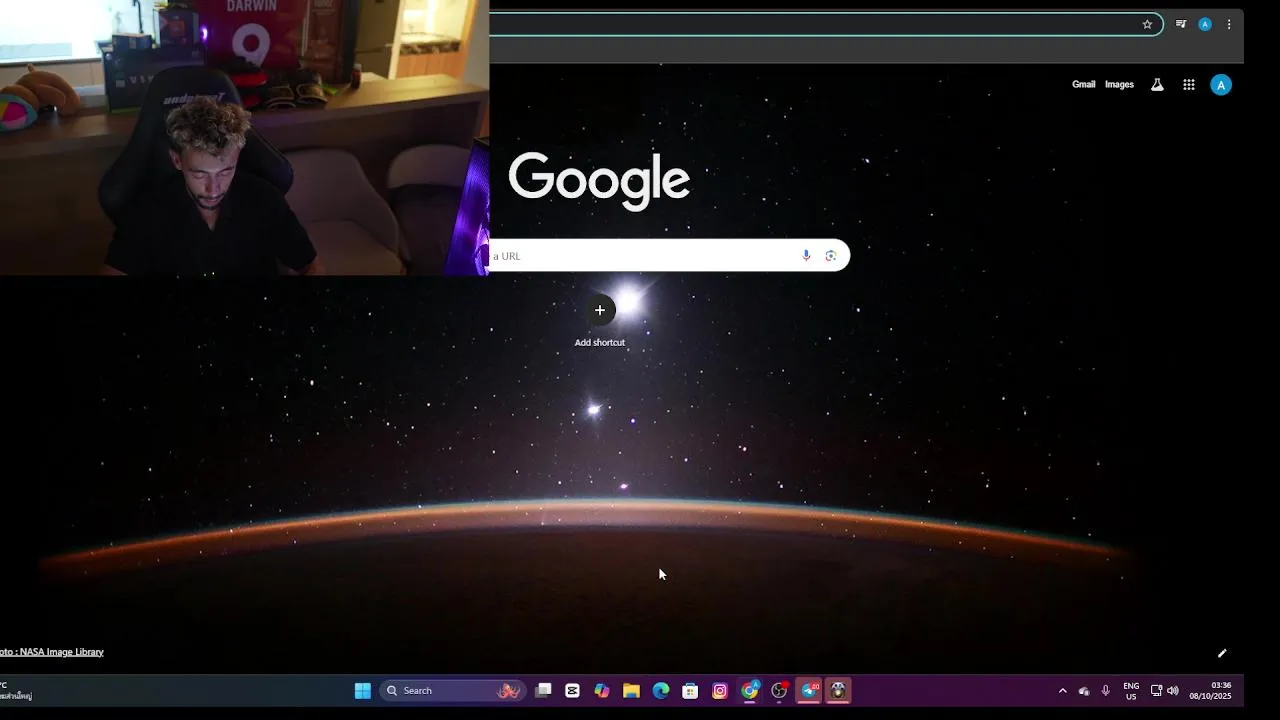Open Google Images link
This screenshot has height=720, width=1280.
(1119, 85)
